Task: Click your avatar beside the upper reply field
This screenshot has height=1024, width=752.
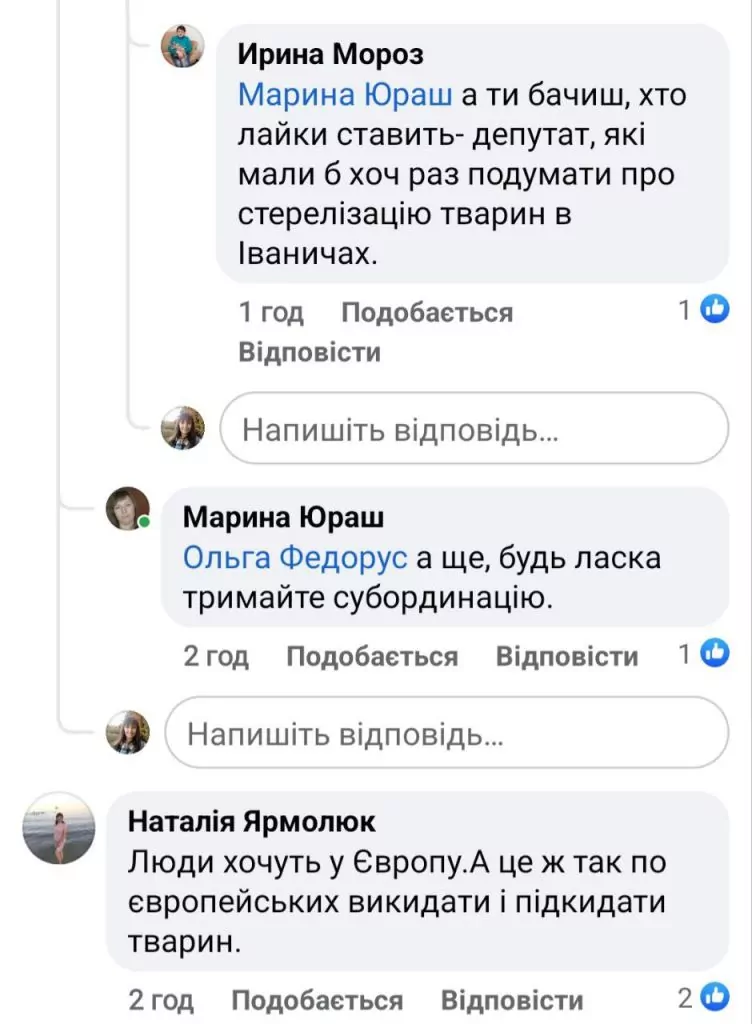Action: (183, 428)
